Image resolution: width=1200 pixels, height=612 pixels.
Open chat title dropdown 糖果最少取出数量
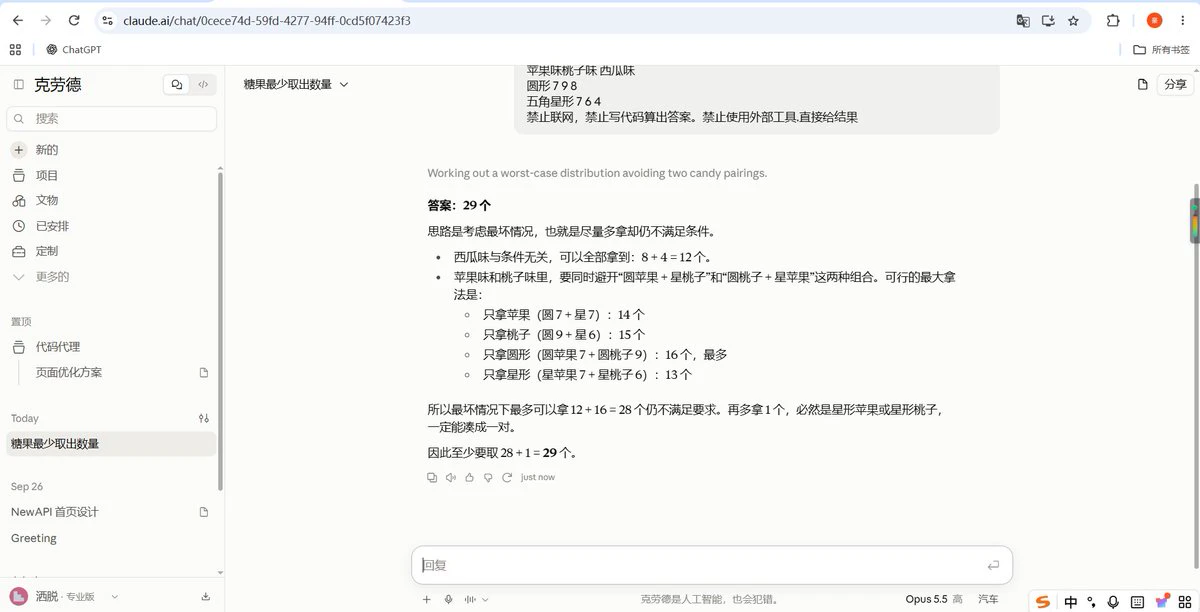pos(296,85)
